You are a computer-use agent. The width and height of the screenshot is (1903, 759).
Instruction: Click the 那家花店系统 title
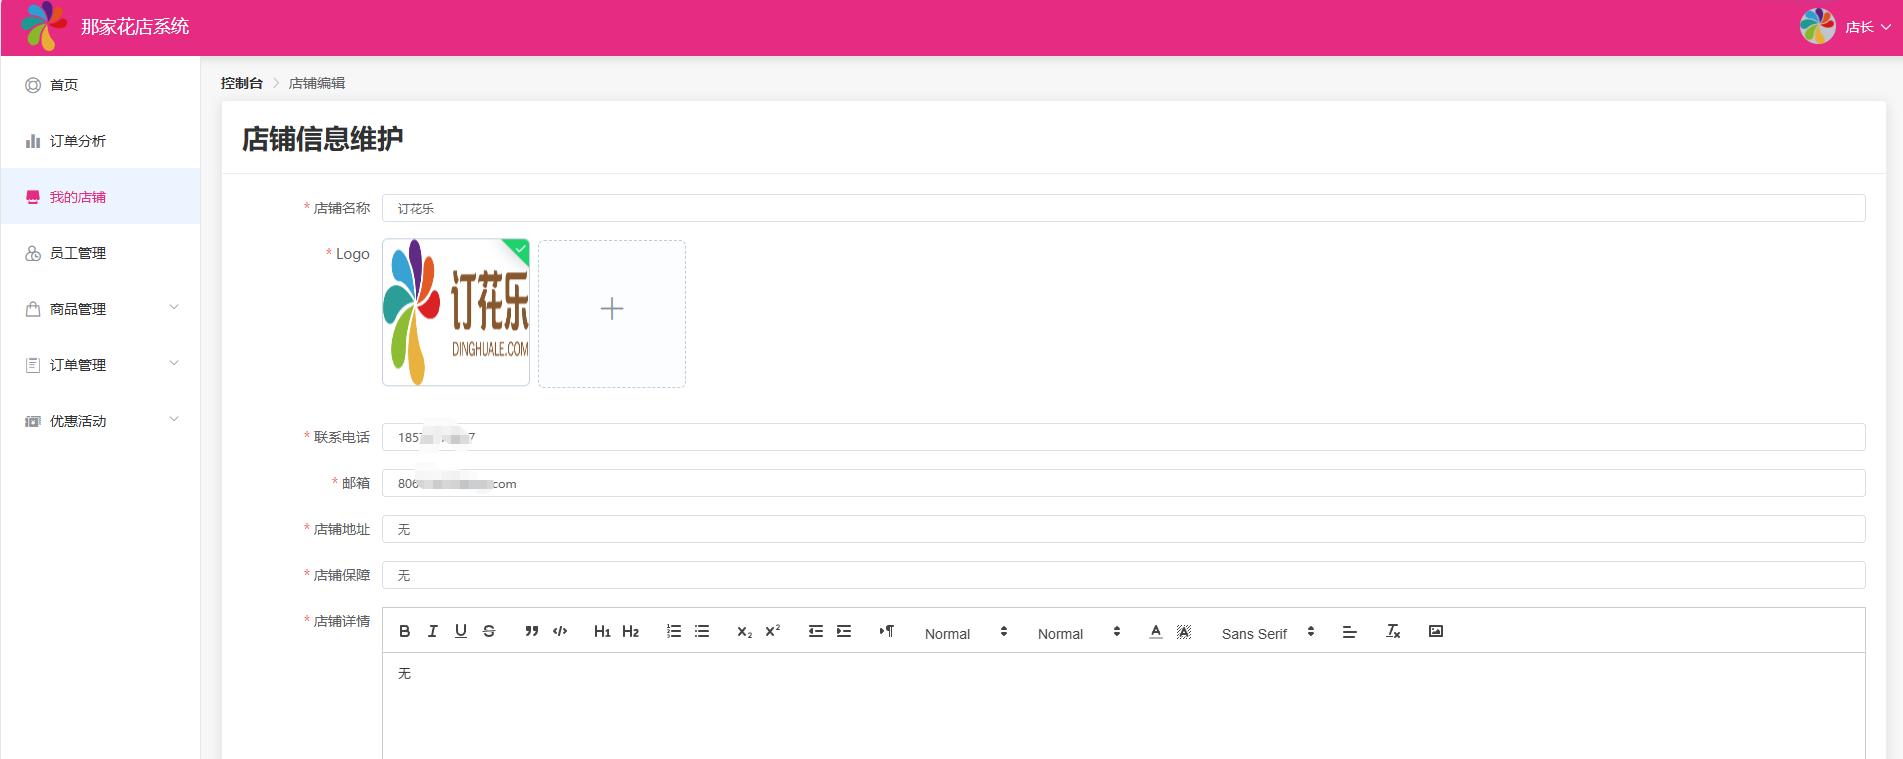tap(135, 27)
